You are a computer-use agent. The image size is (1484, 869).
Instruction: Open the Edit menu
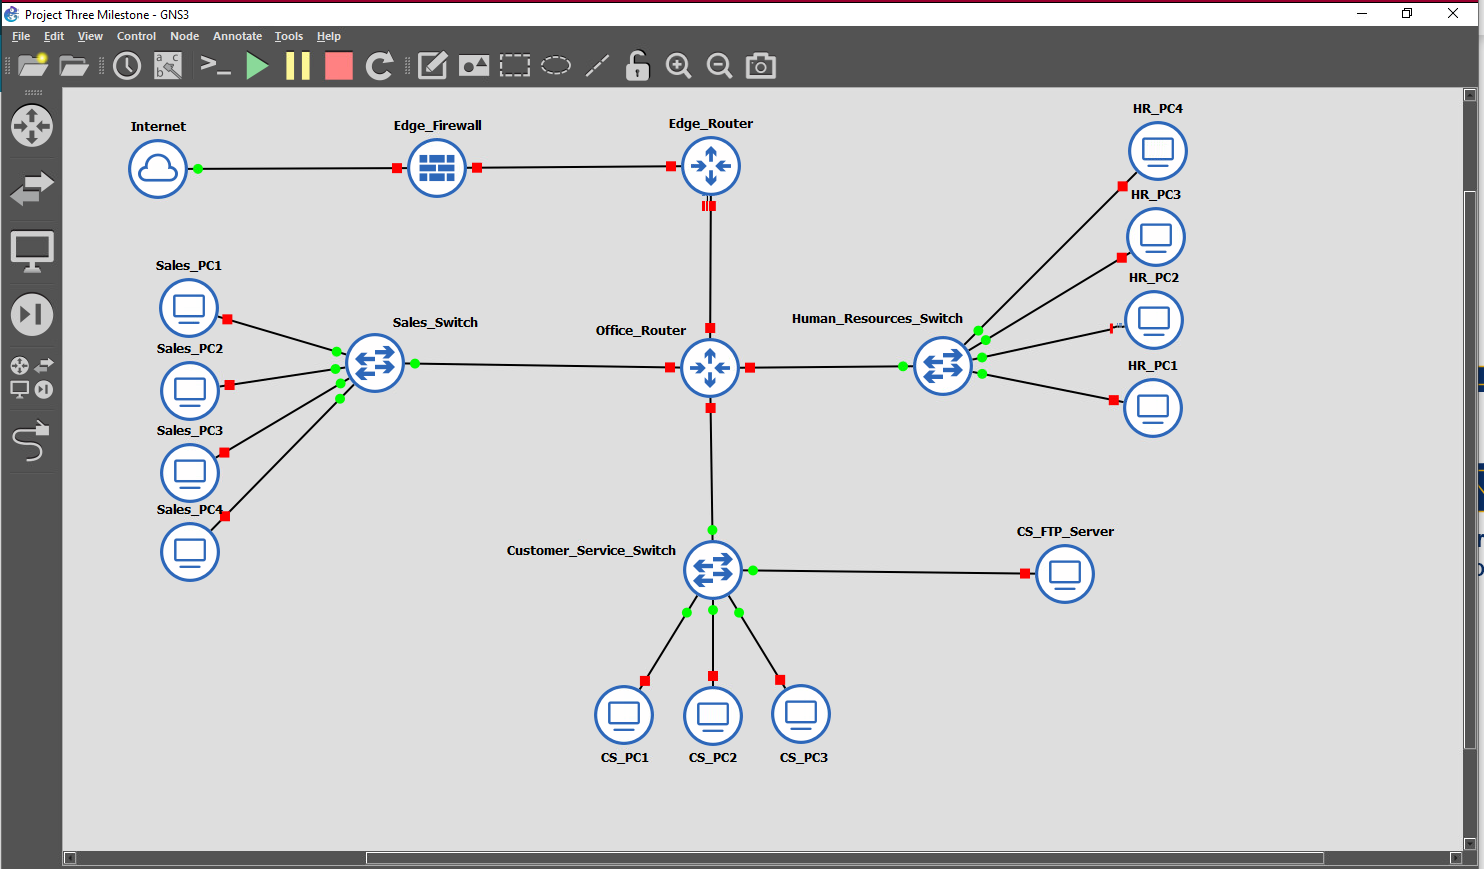click(x=54, y=36)
